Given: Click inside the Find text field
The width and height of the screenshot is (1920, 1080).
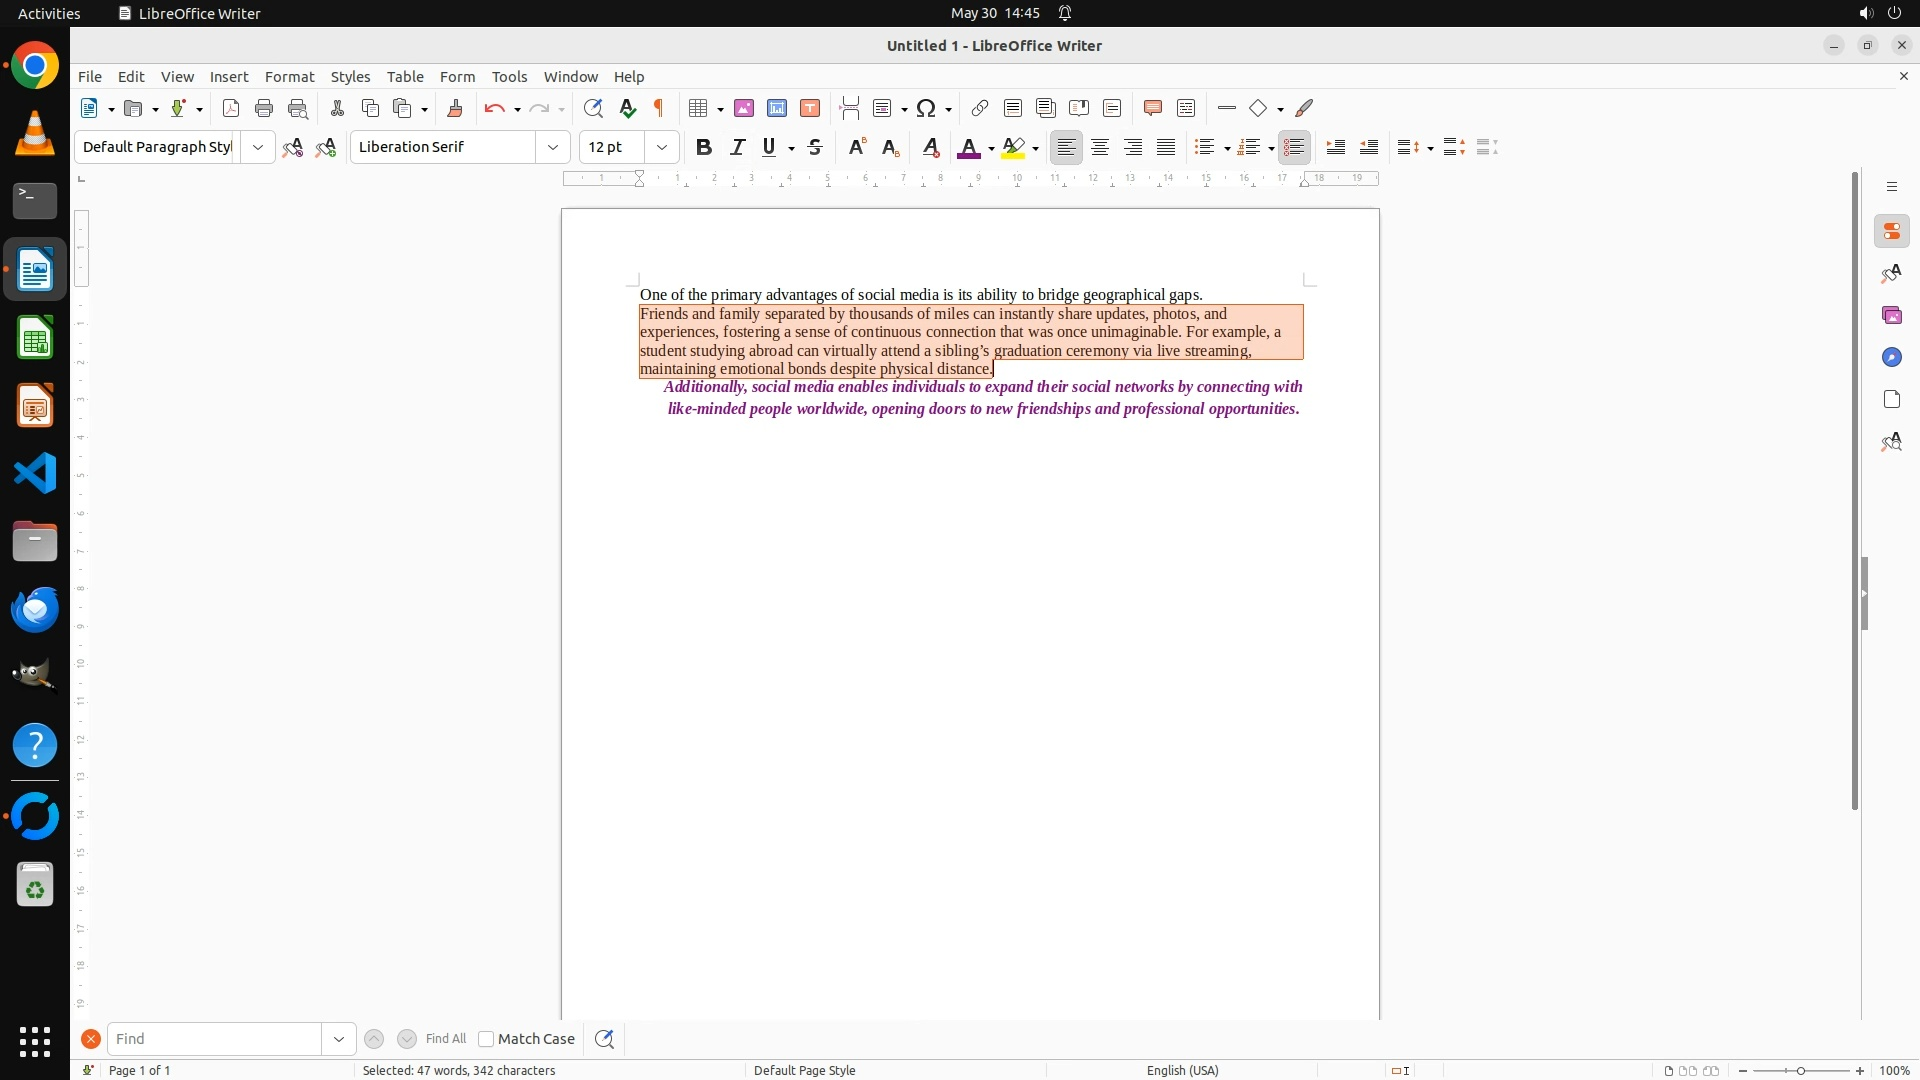Looking at the screenshot, I should coord(213,1039).
